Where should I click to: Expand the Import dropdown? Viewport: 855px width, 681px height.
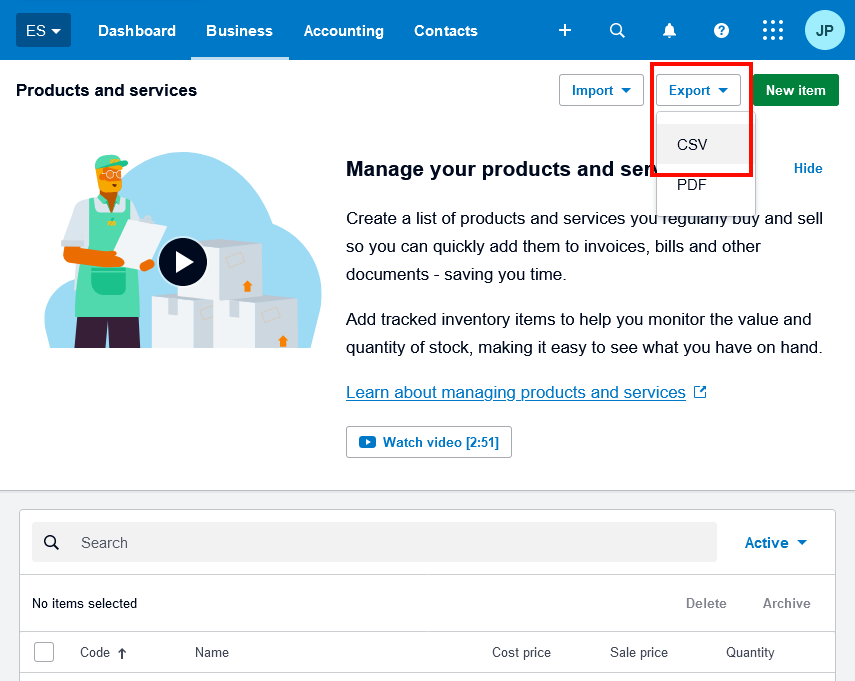tap(601, 90)
